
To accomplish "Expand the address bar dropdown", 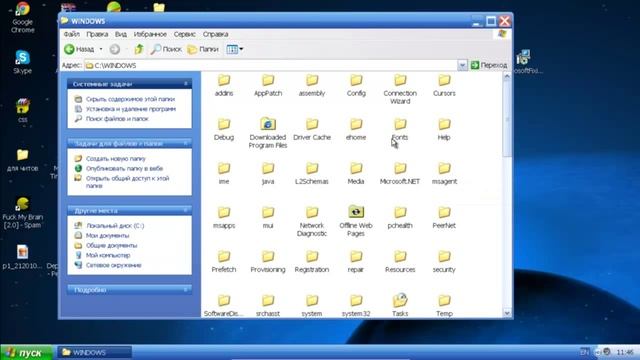I will click(x=462, y=65).
